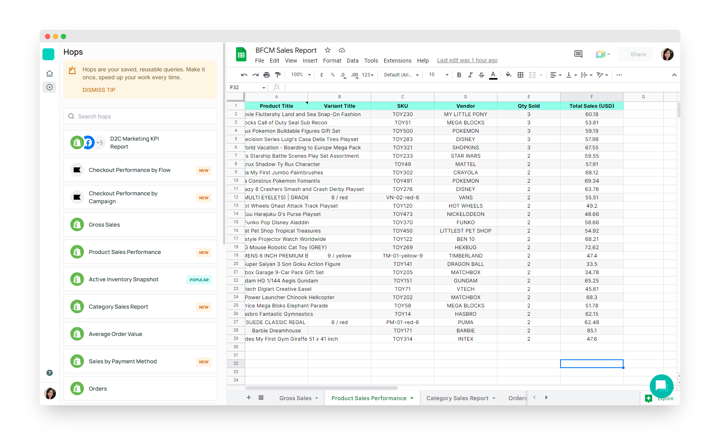Open the vertical align dropdown
The height and width of the screenshot is (435, 720).
click(x=571, y=75)
